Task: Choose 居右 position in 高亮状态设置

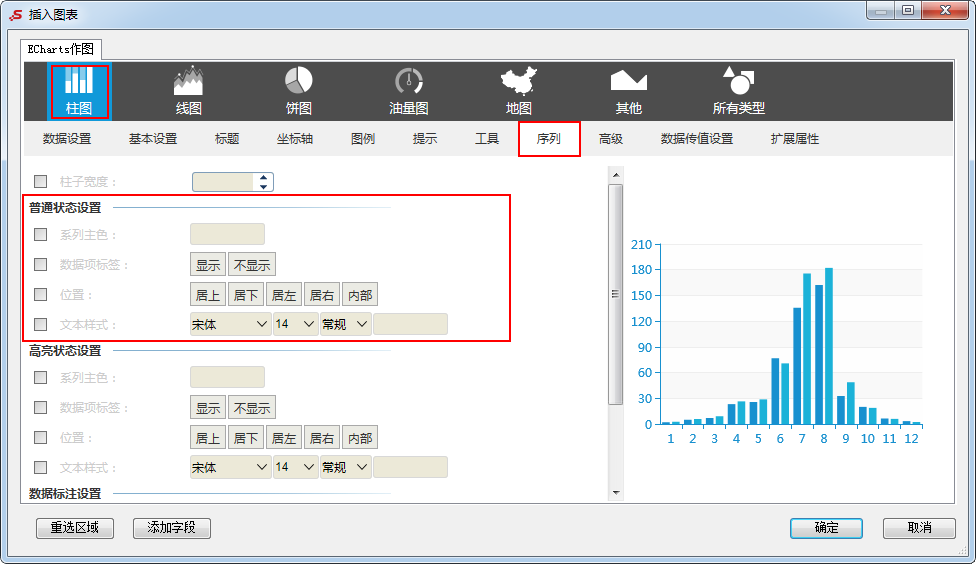Action: click(x=322, y=438)
